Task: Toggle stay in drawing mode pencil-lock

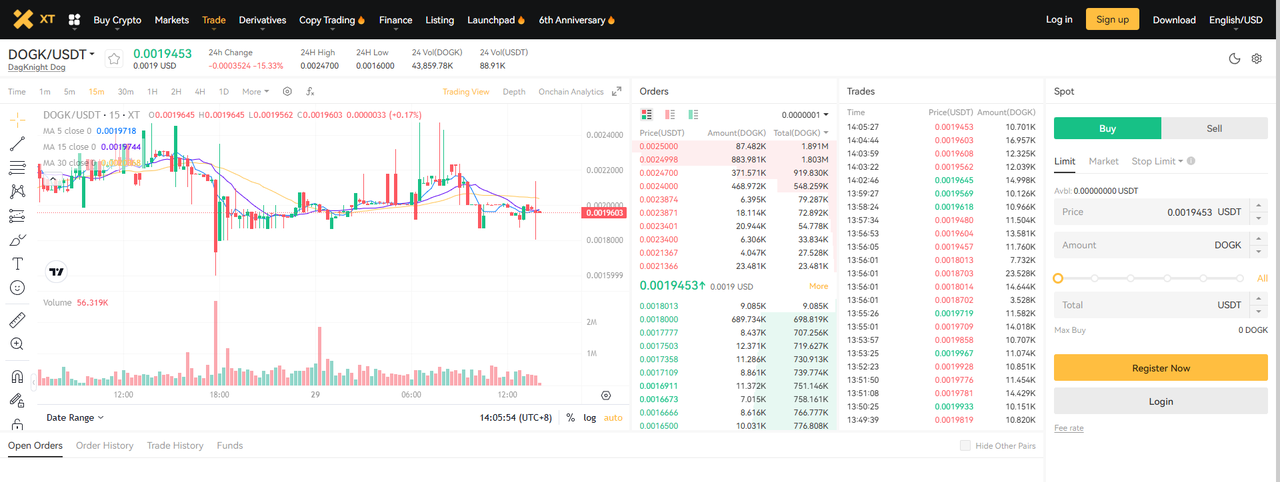Action: (x=17, y=401)
